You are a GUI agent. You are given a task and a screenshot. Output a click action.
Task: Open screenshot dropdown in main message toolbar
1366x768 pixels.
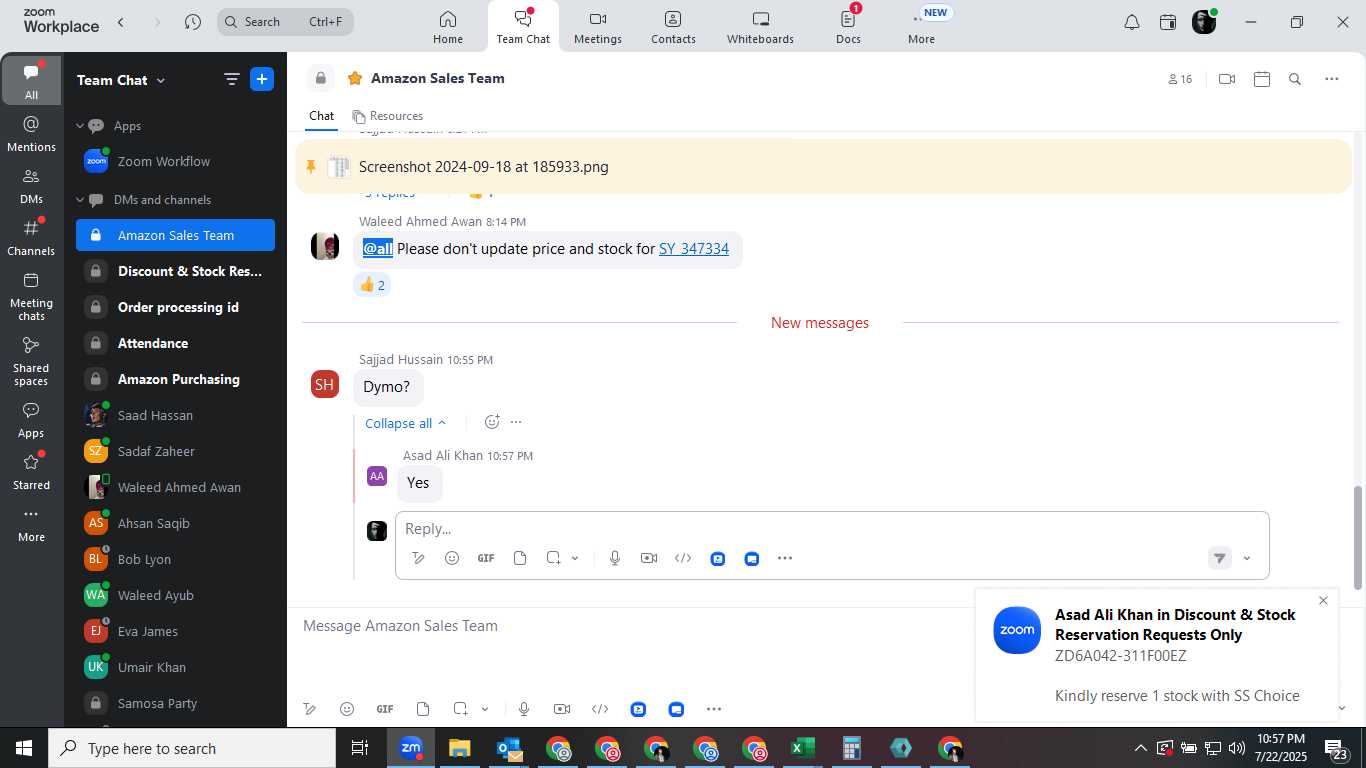[485, 709]
